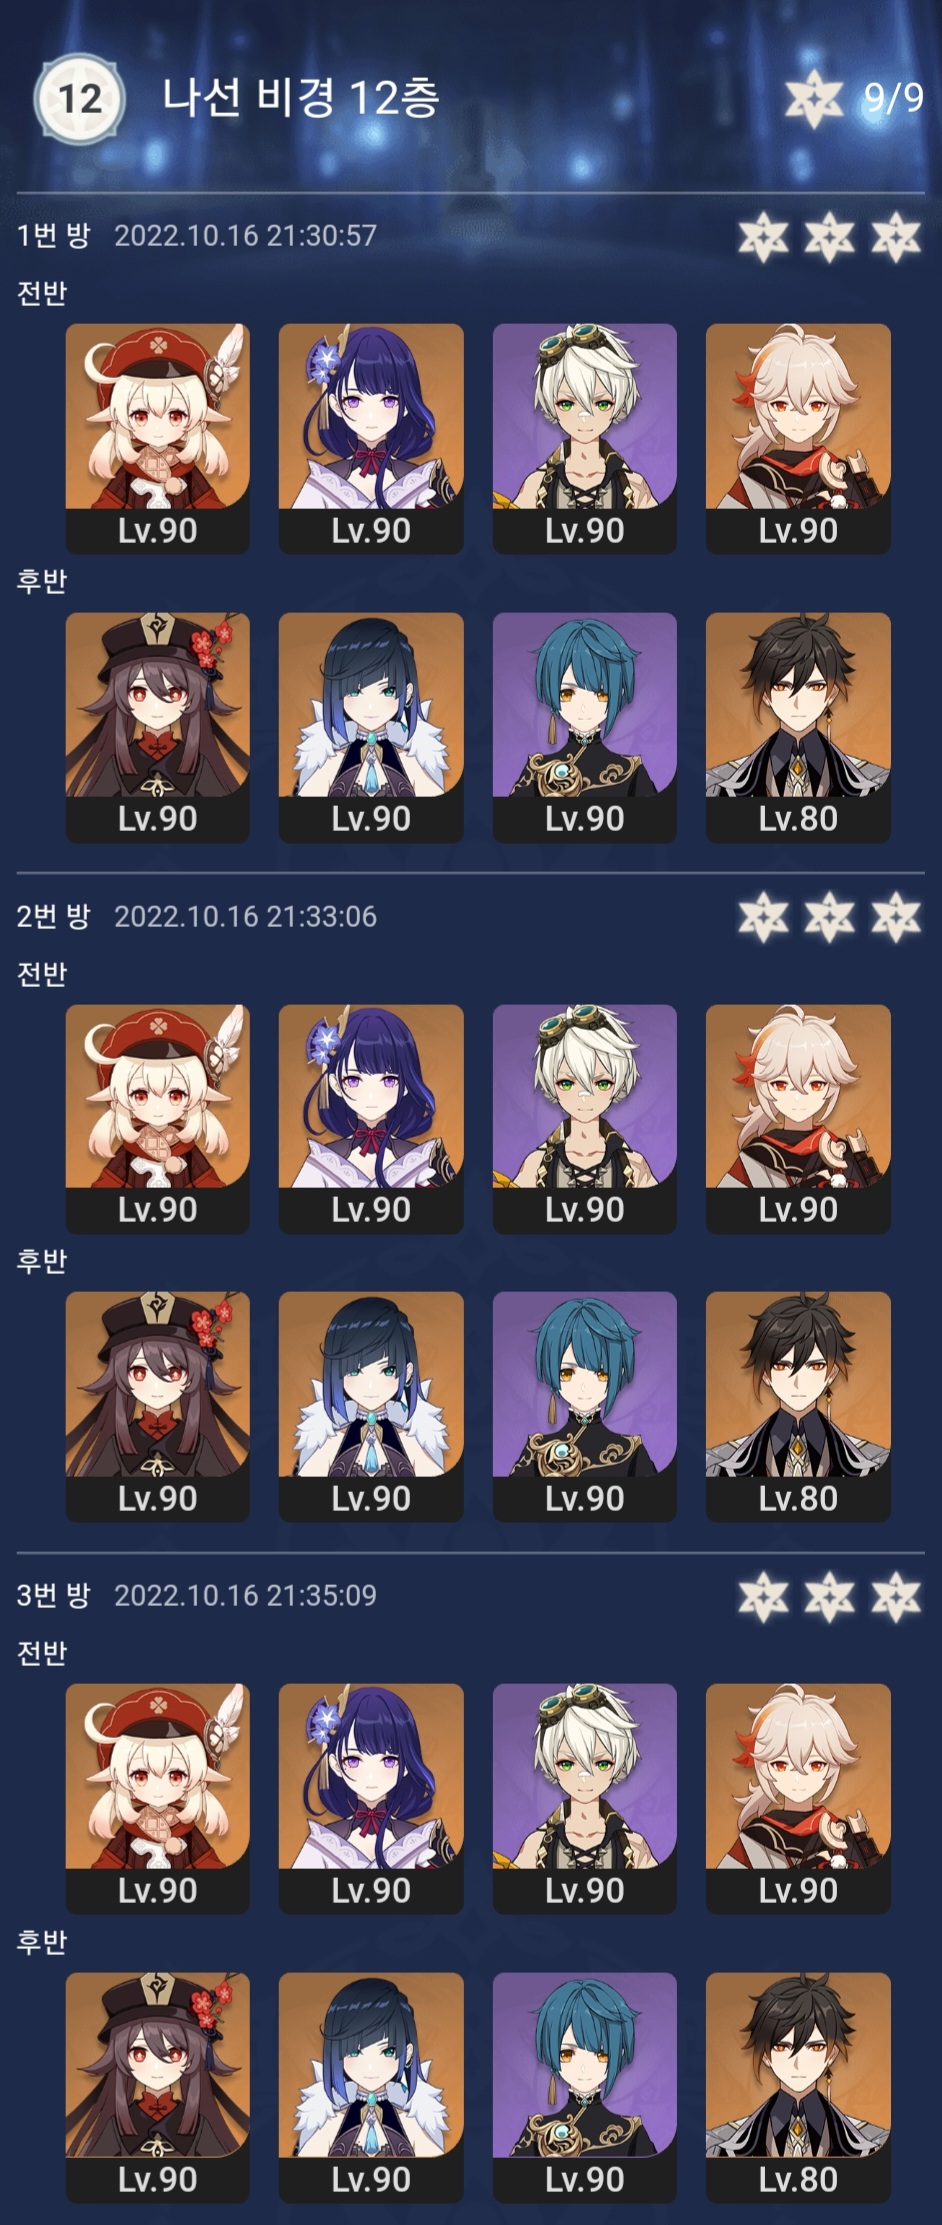942x2225 pixels.
Task: Tap the 나선 비경 12층 title
Action: 301,97
